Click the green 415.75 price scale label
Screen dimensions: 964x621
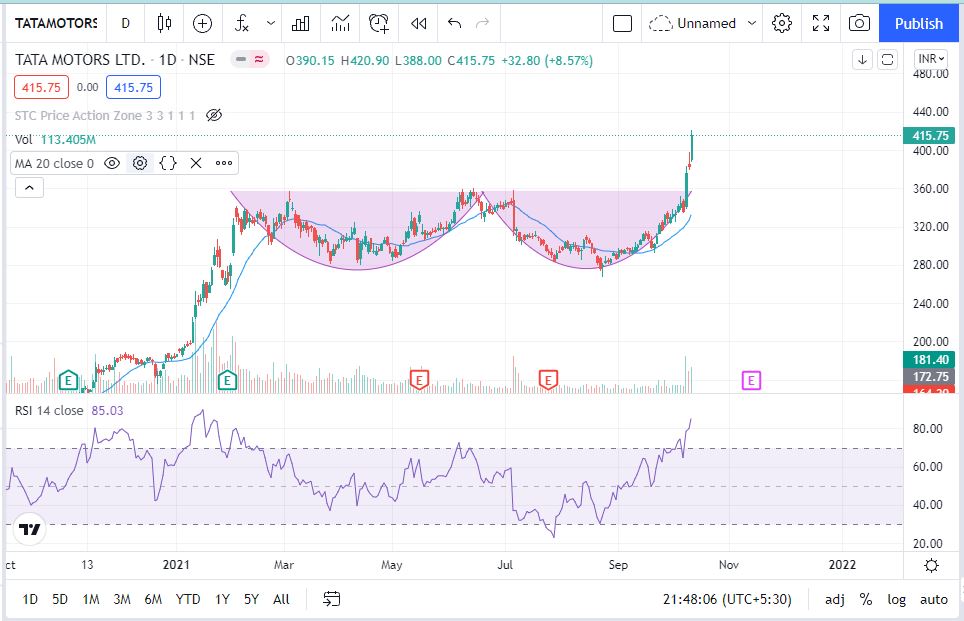929,135
